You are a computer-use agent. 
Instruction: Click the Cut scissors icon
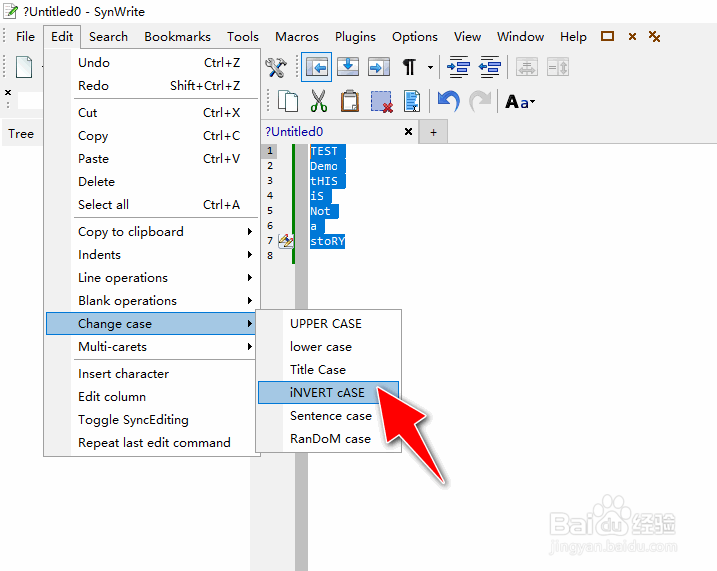coord(319,101)
